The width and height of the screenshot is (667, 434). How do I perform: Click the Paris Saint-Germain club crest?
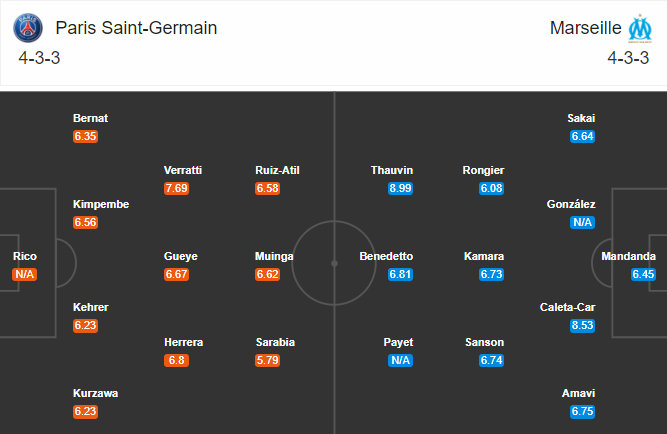click(x=28, y=29)
